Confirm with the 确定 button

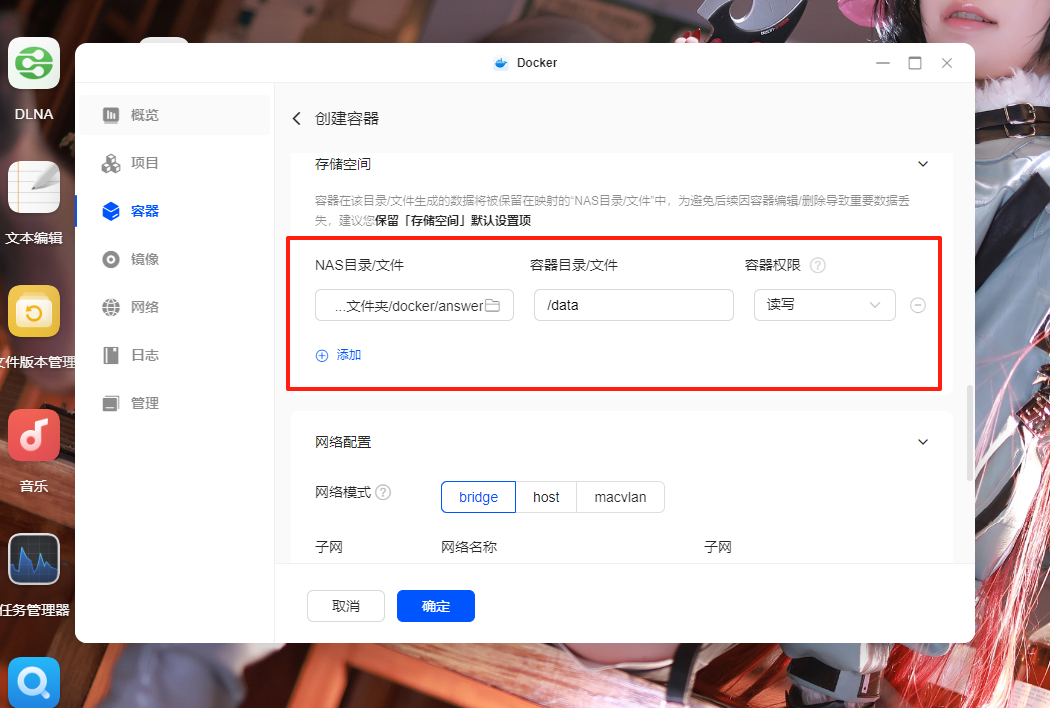click(436, 606)
